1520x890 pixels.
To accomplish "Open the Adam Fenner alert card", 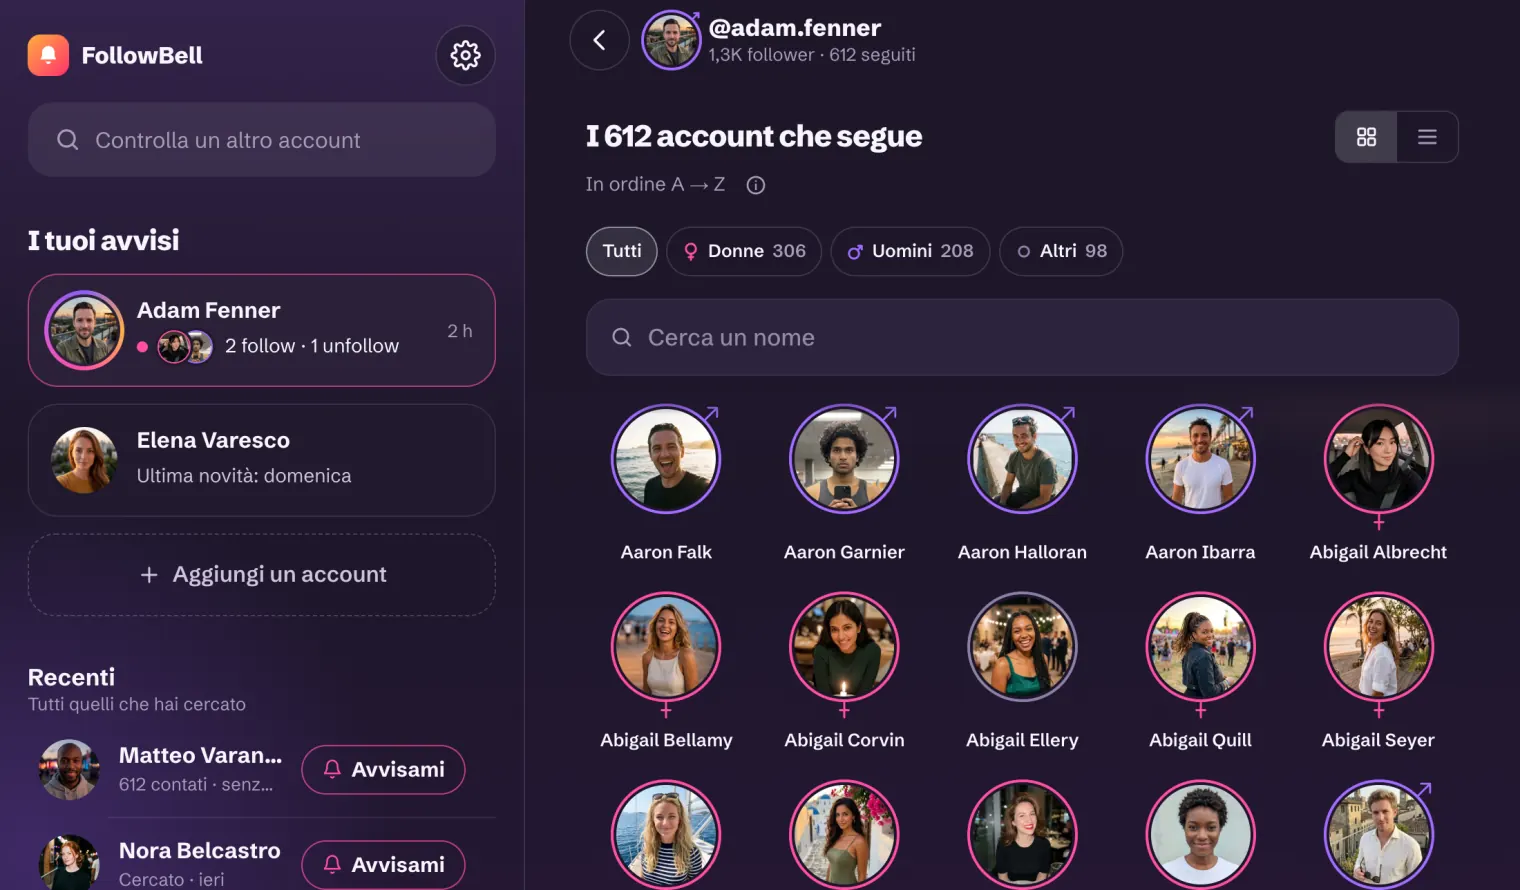I will (262, 330).
